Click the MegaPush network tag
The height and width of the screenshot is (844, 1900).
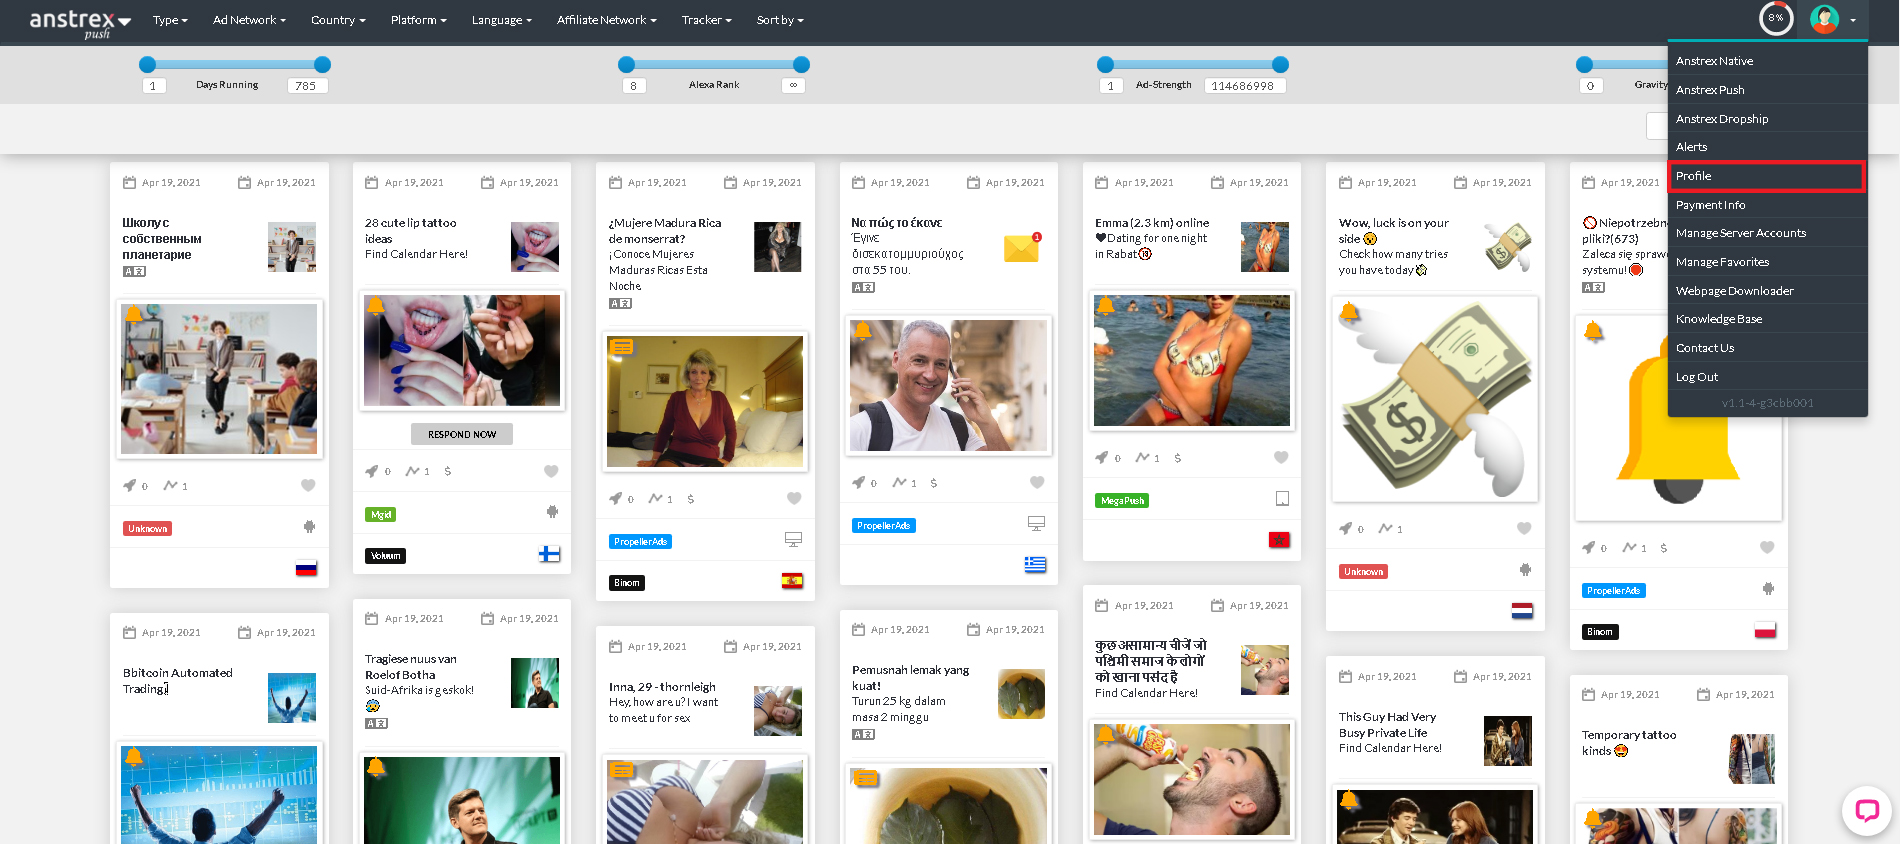click(x=1122, y=501)
